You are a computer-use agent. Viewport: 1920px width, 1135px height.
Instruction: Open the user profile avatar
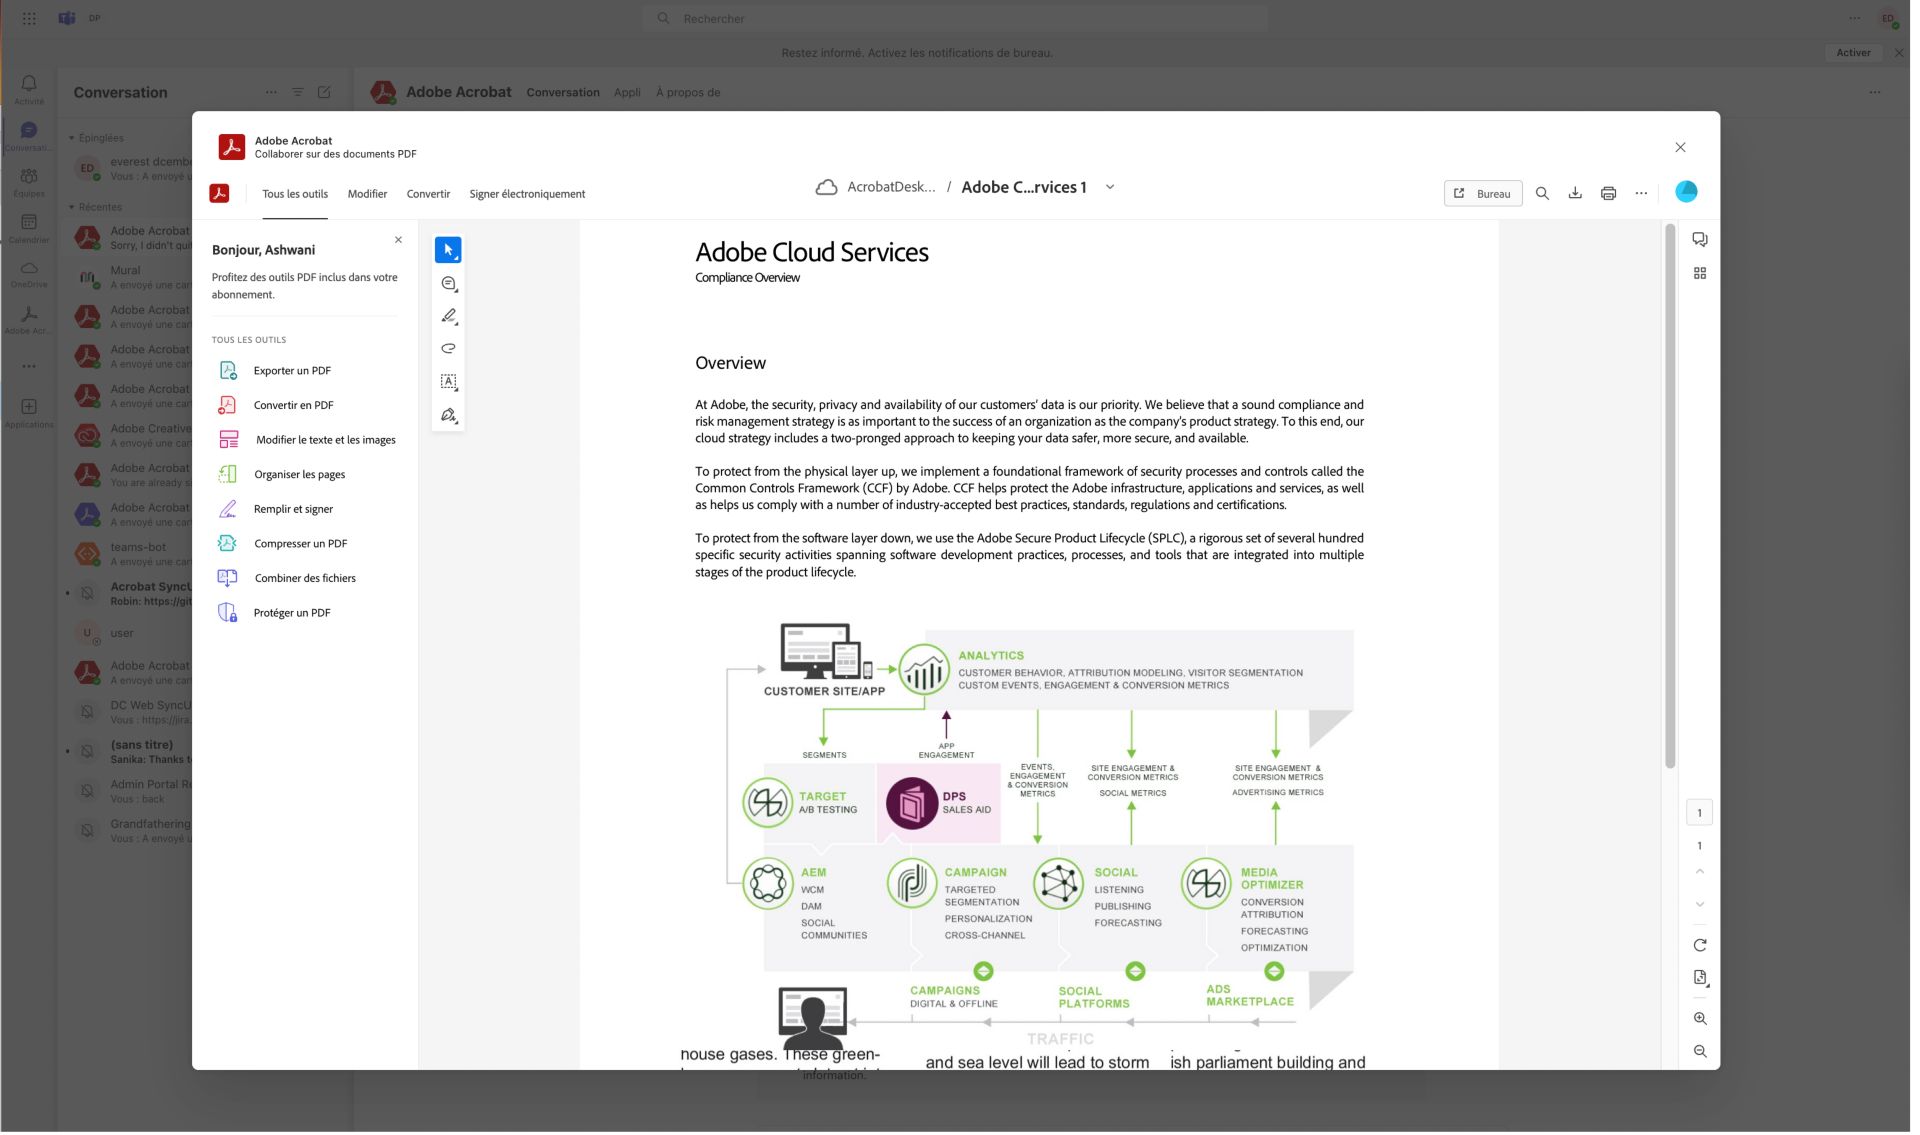[x=1686, y=192]
